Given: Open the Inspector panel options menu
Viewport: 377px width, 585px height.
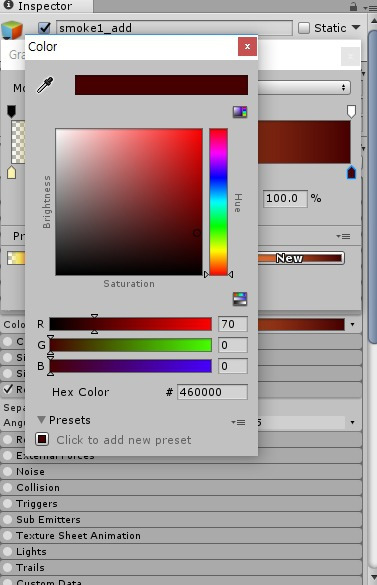Looking at the screenshot, I should coord(371,7).
